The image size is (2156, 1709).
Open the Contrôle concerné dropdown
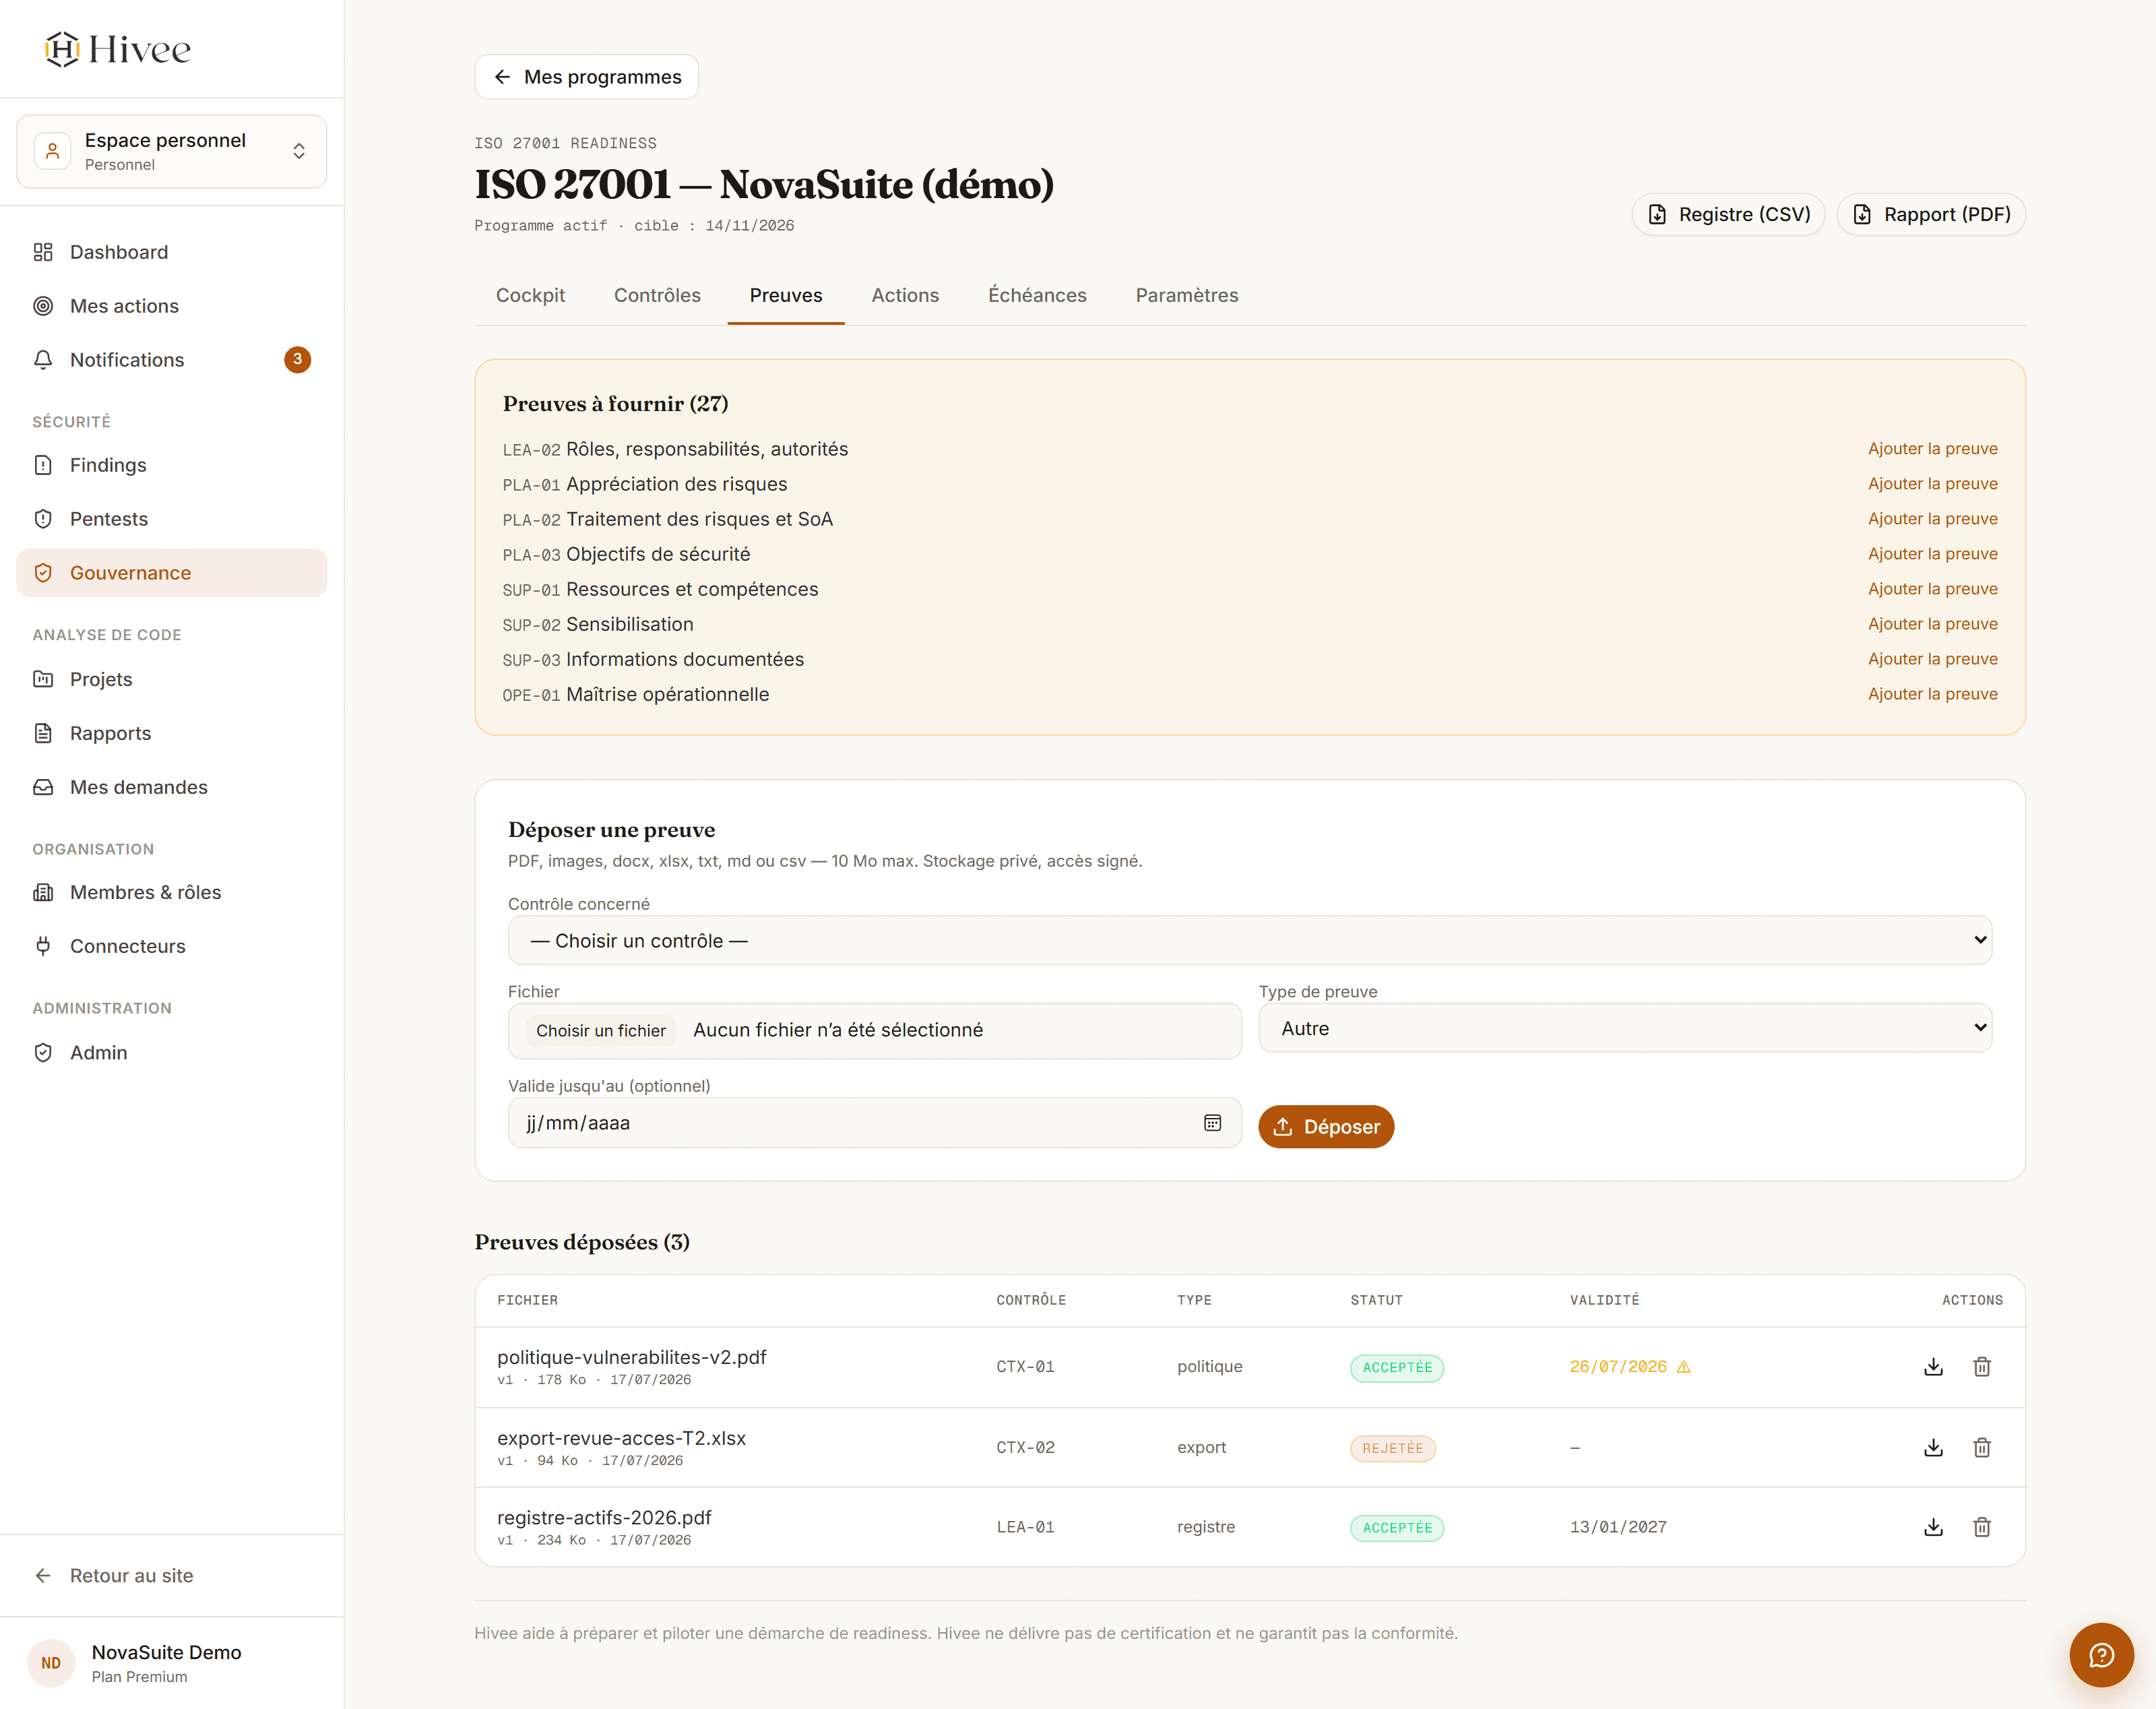point(1249,940)
